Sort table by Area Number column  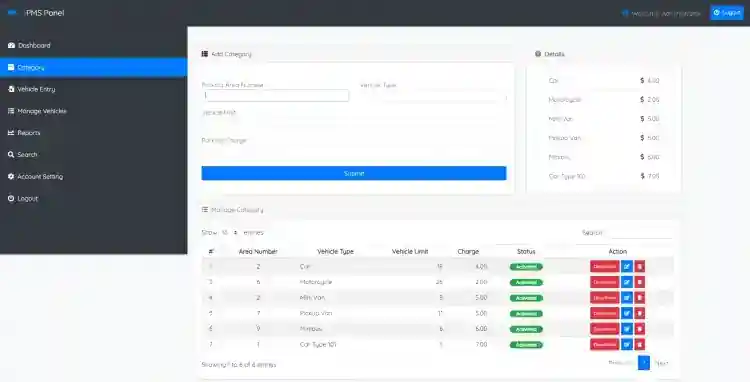[x=258, y=251]
